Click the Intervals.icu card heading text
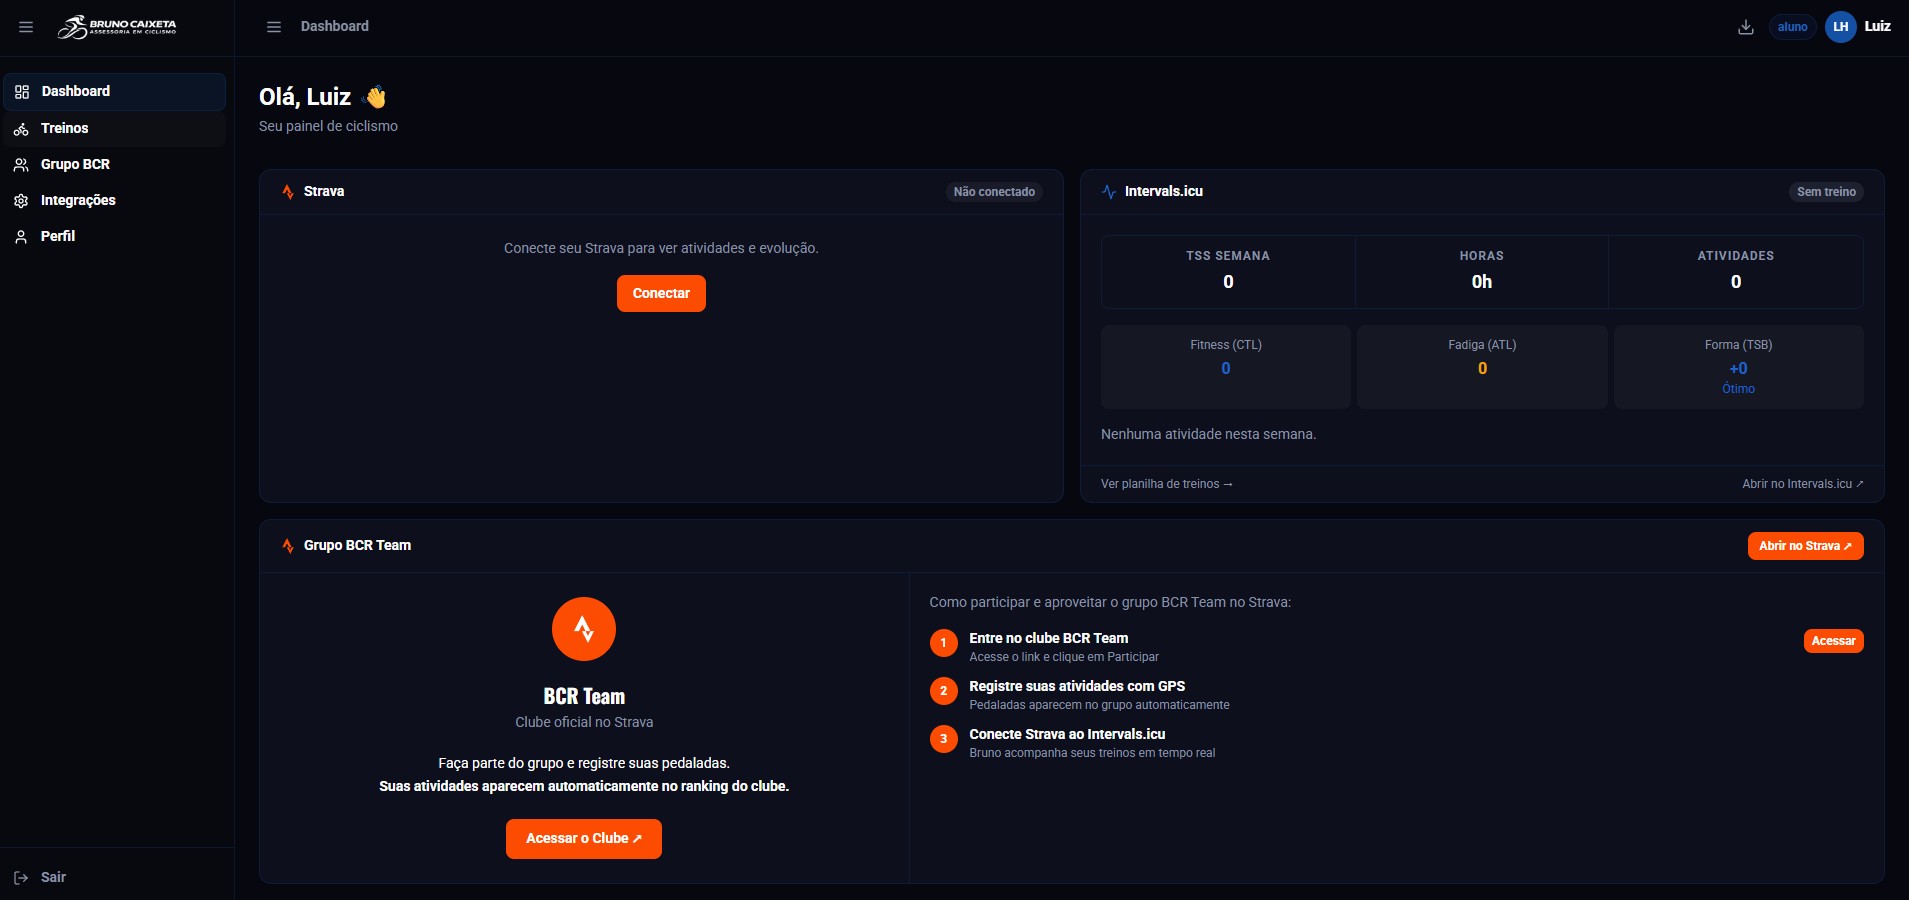Screen dimensions: 1909x900 (1163, 191)
